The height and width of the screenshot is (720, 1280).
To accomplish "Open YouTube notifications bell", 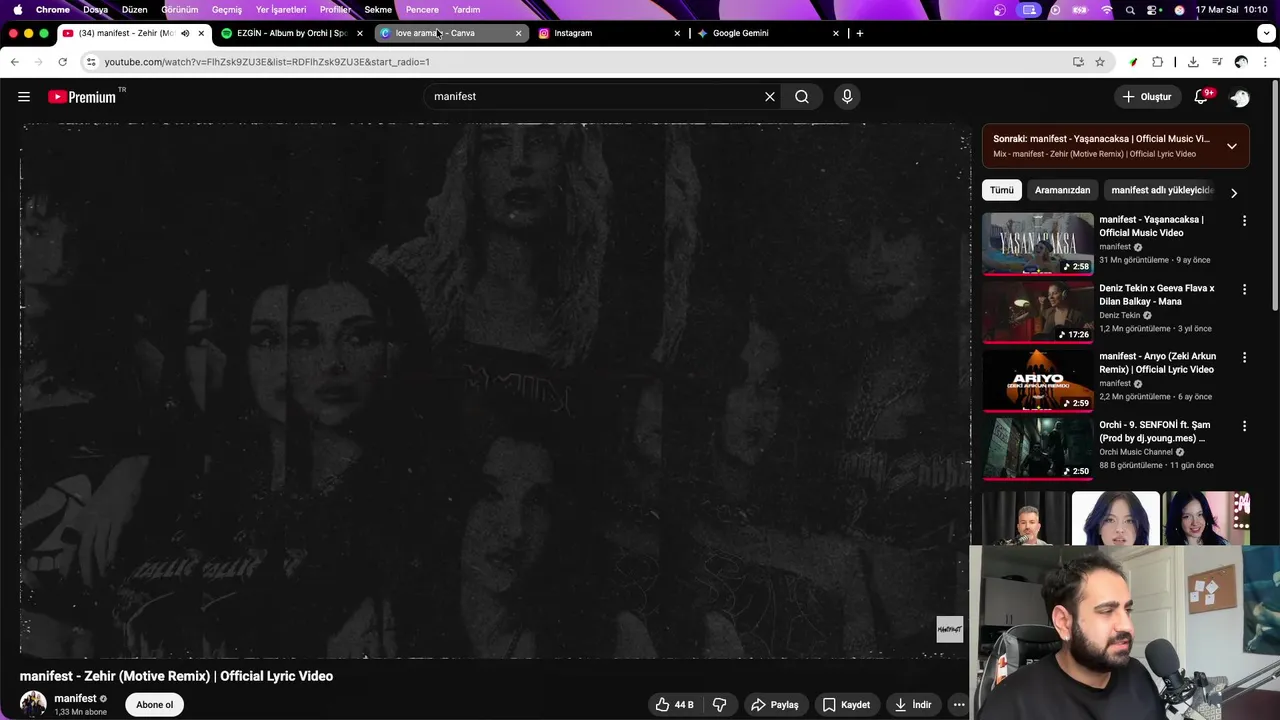I will (1201, 97).
